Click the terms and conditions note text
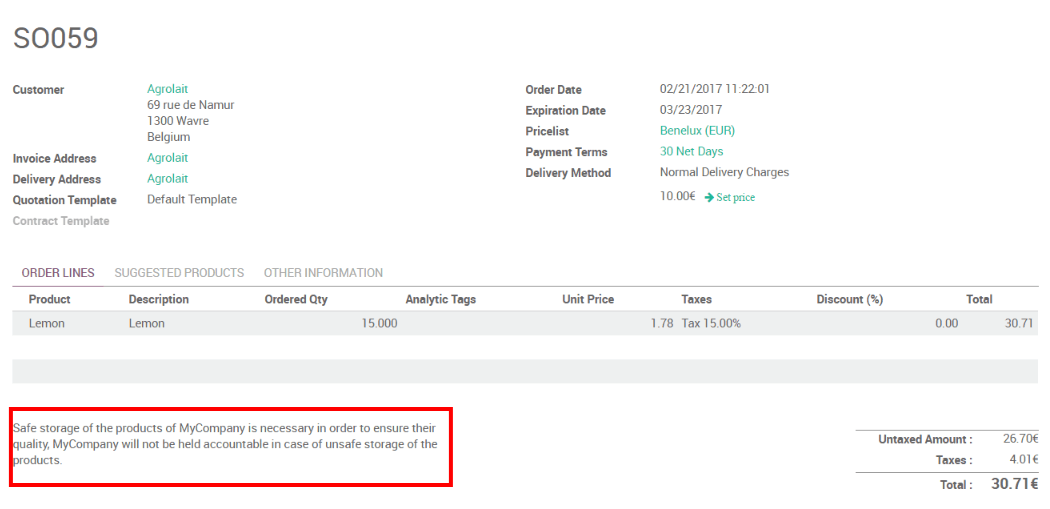The width and height of the screenshot is (1050, 509). point(225,444)
